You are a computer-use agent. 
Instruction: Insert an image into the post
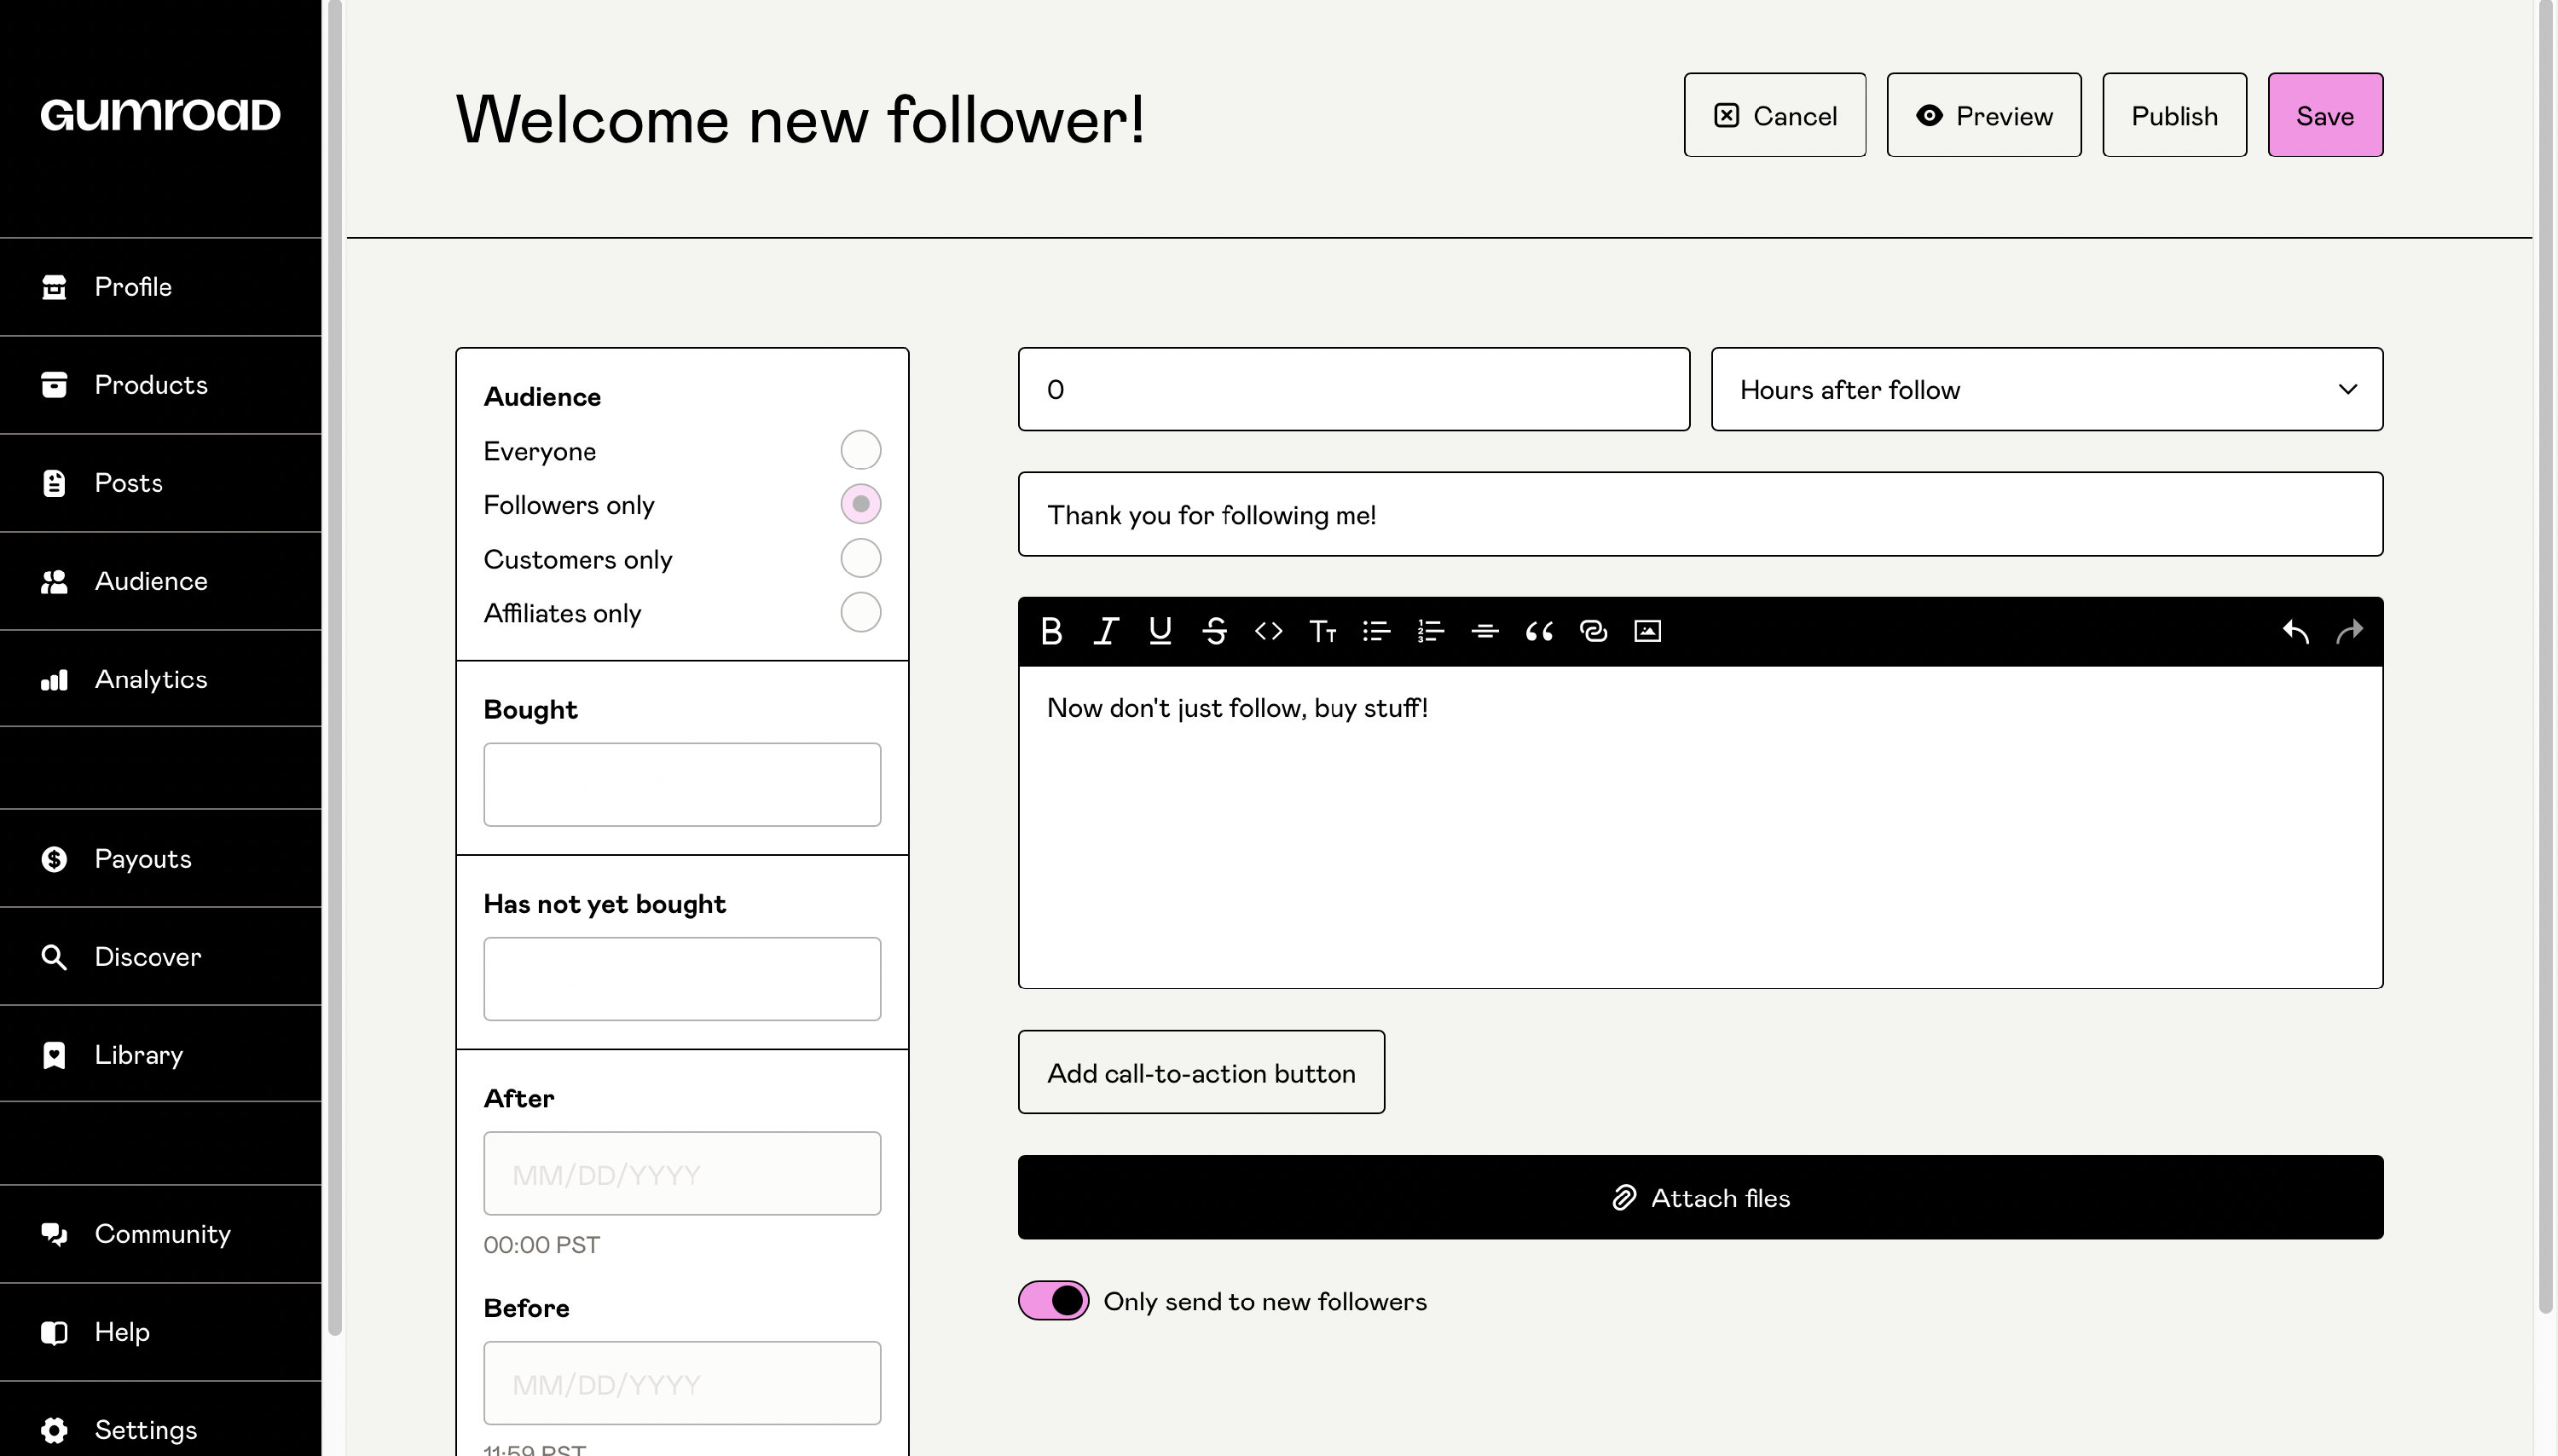pyautogui.click(x=1647, y=631)
